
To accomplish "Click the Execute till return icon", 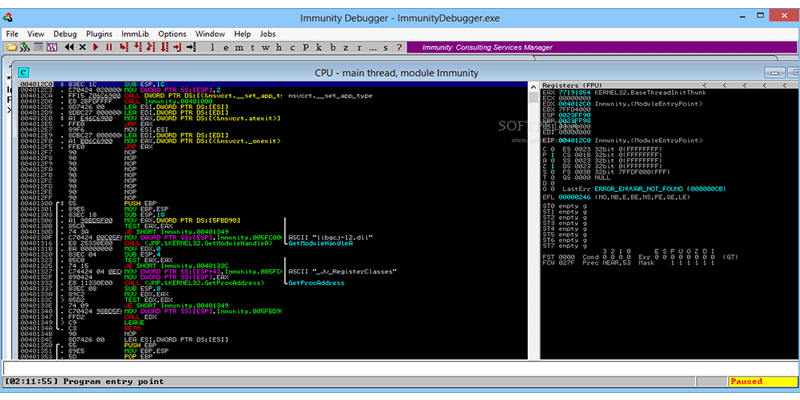I will [177, 47].
